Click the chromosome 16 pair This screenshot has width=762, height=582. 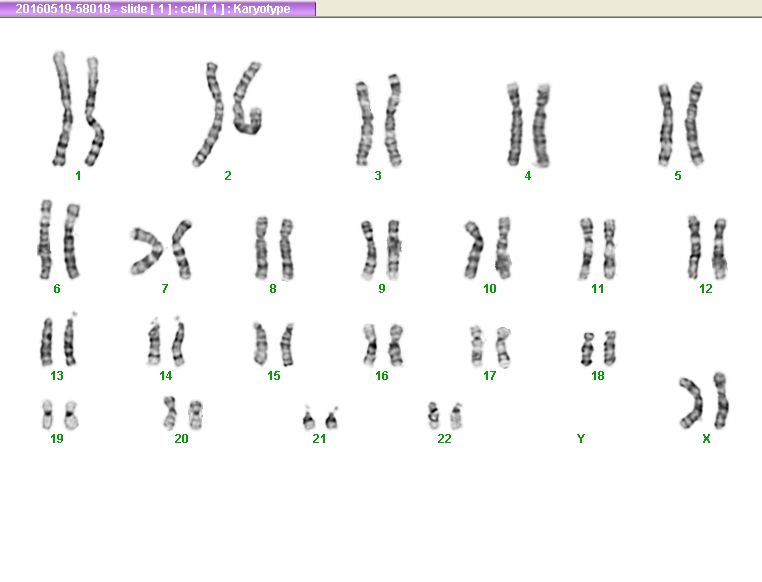pos(383,345)
